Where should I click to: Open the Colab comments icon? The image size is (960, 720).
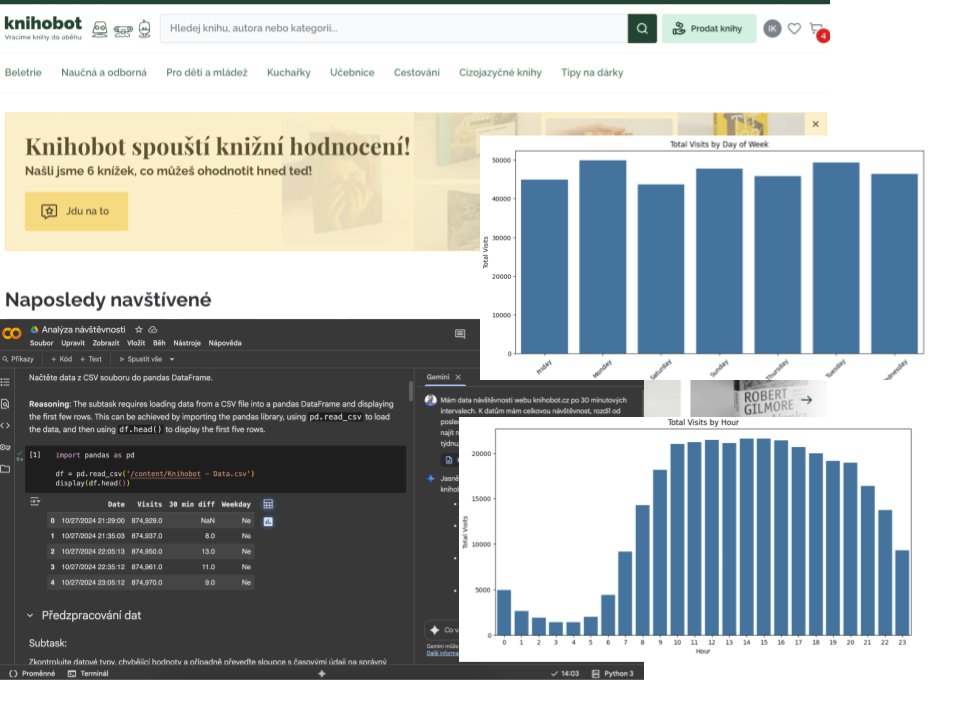460,334
